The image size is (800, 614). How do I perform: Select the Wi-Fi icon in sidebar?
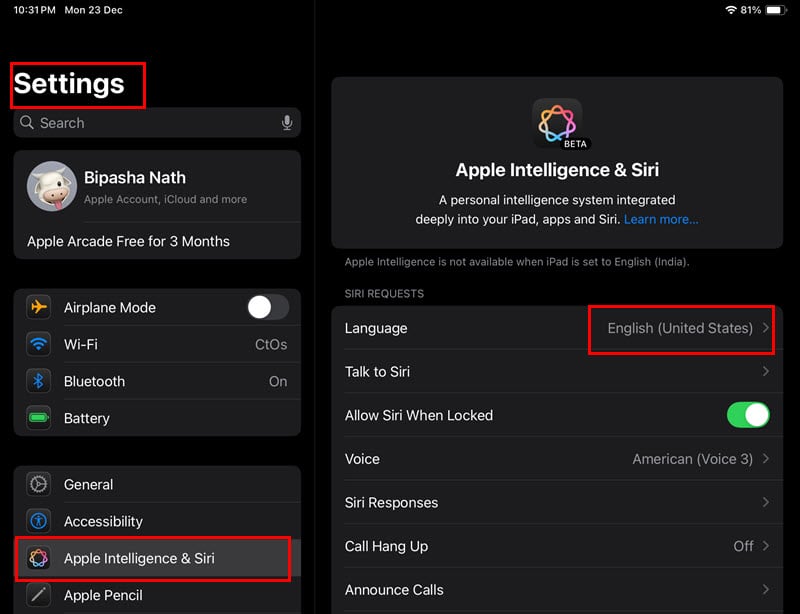click(39, 344)
